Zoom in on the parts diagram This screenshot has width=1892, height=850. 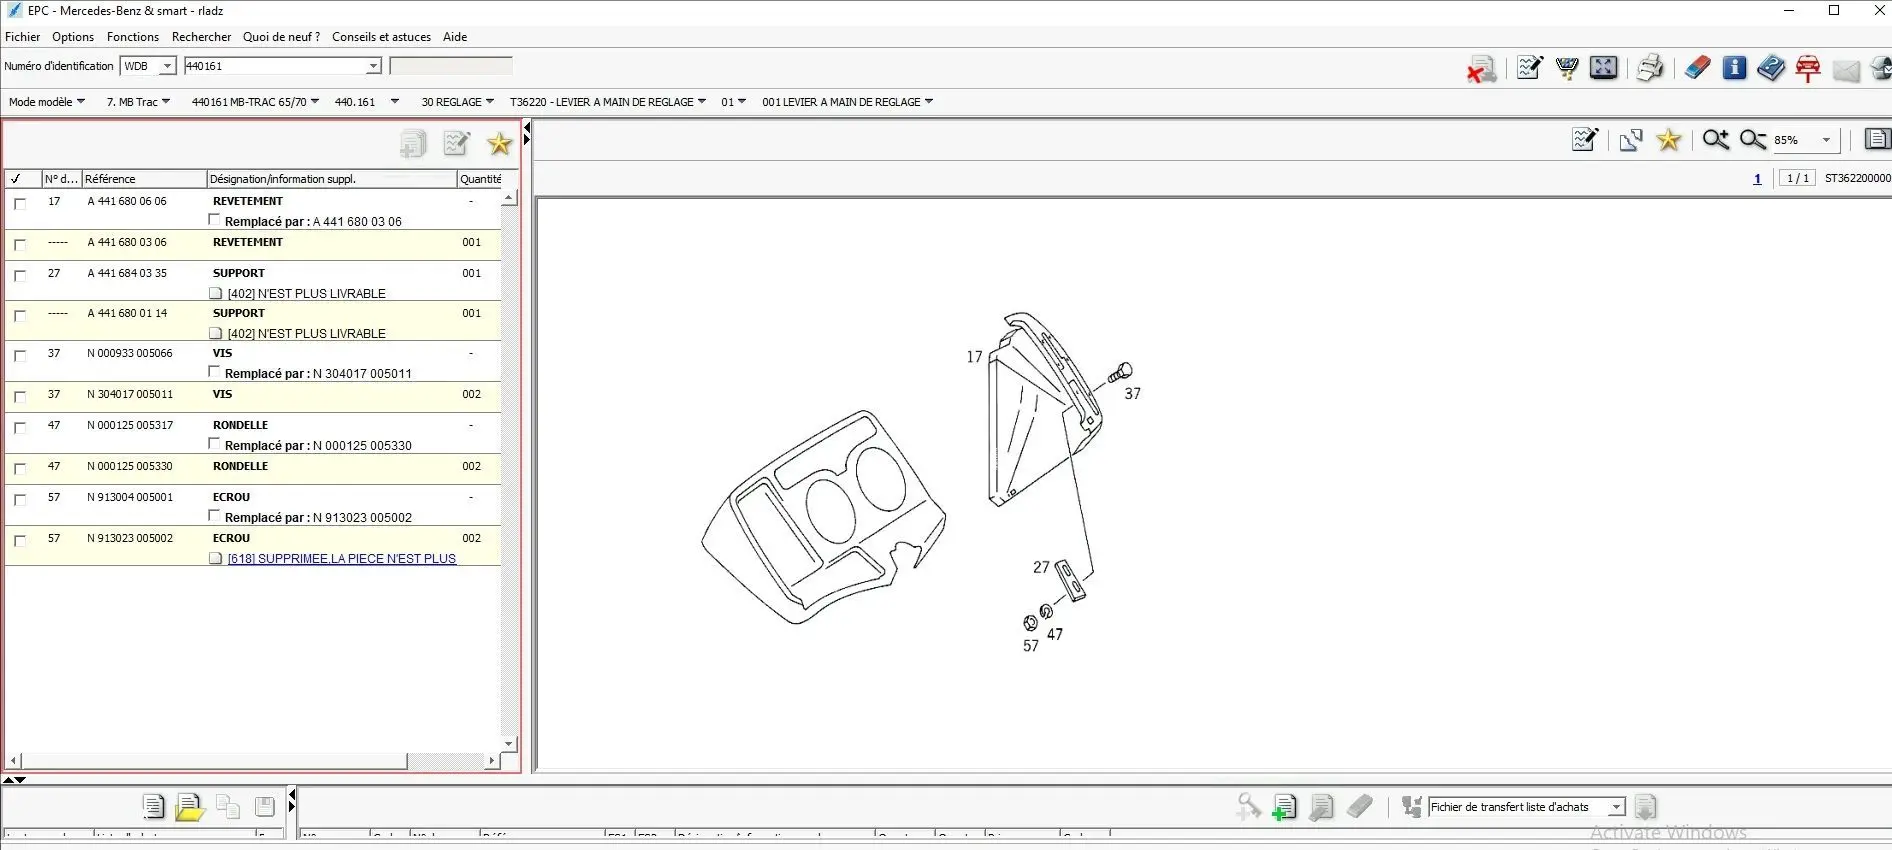coord(1715,140)
